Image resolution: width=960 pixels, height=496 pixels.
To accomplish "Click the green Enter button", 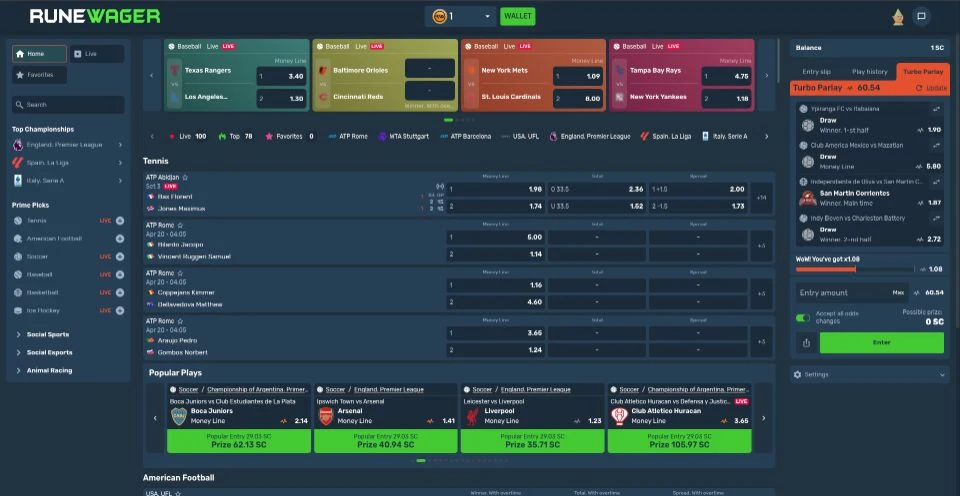I will (x=882, y=343).
